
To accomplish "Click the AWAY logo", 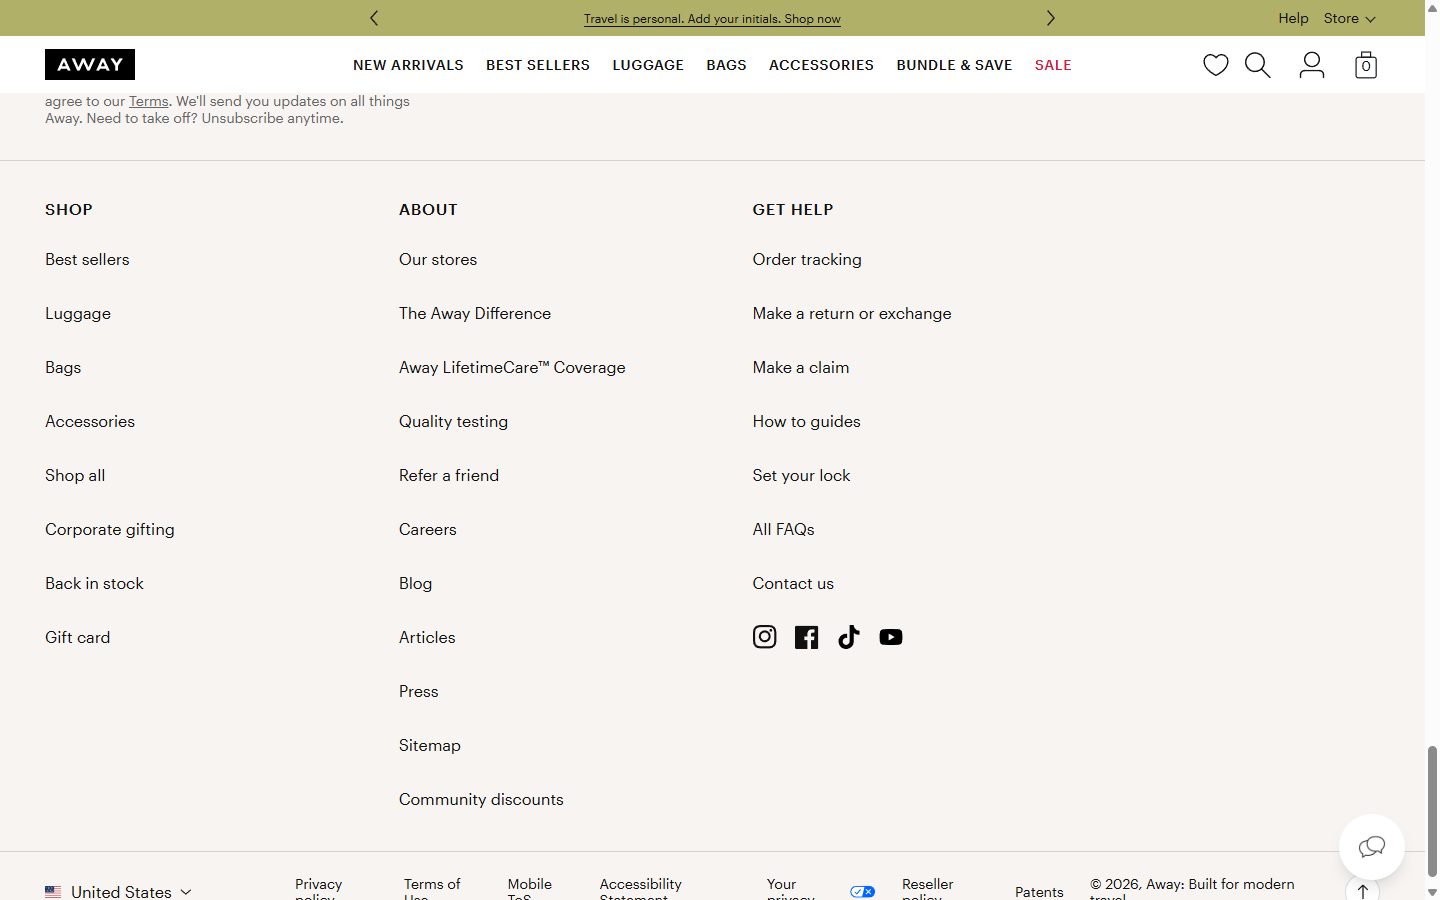I will point(90,65).
